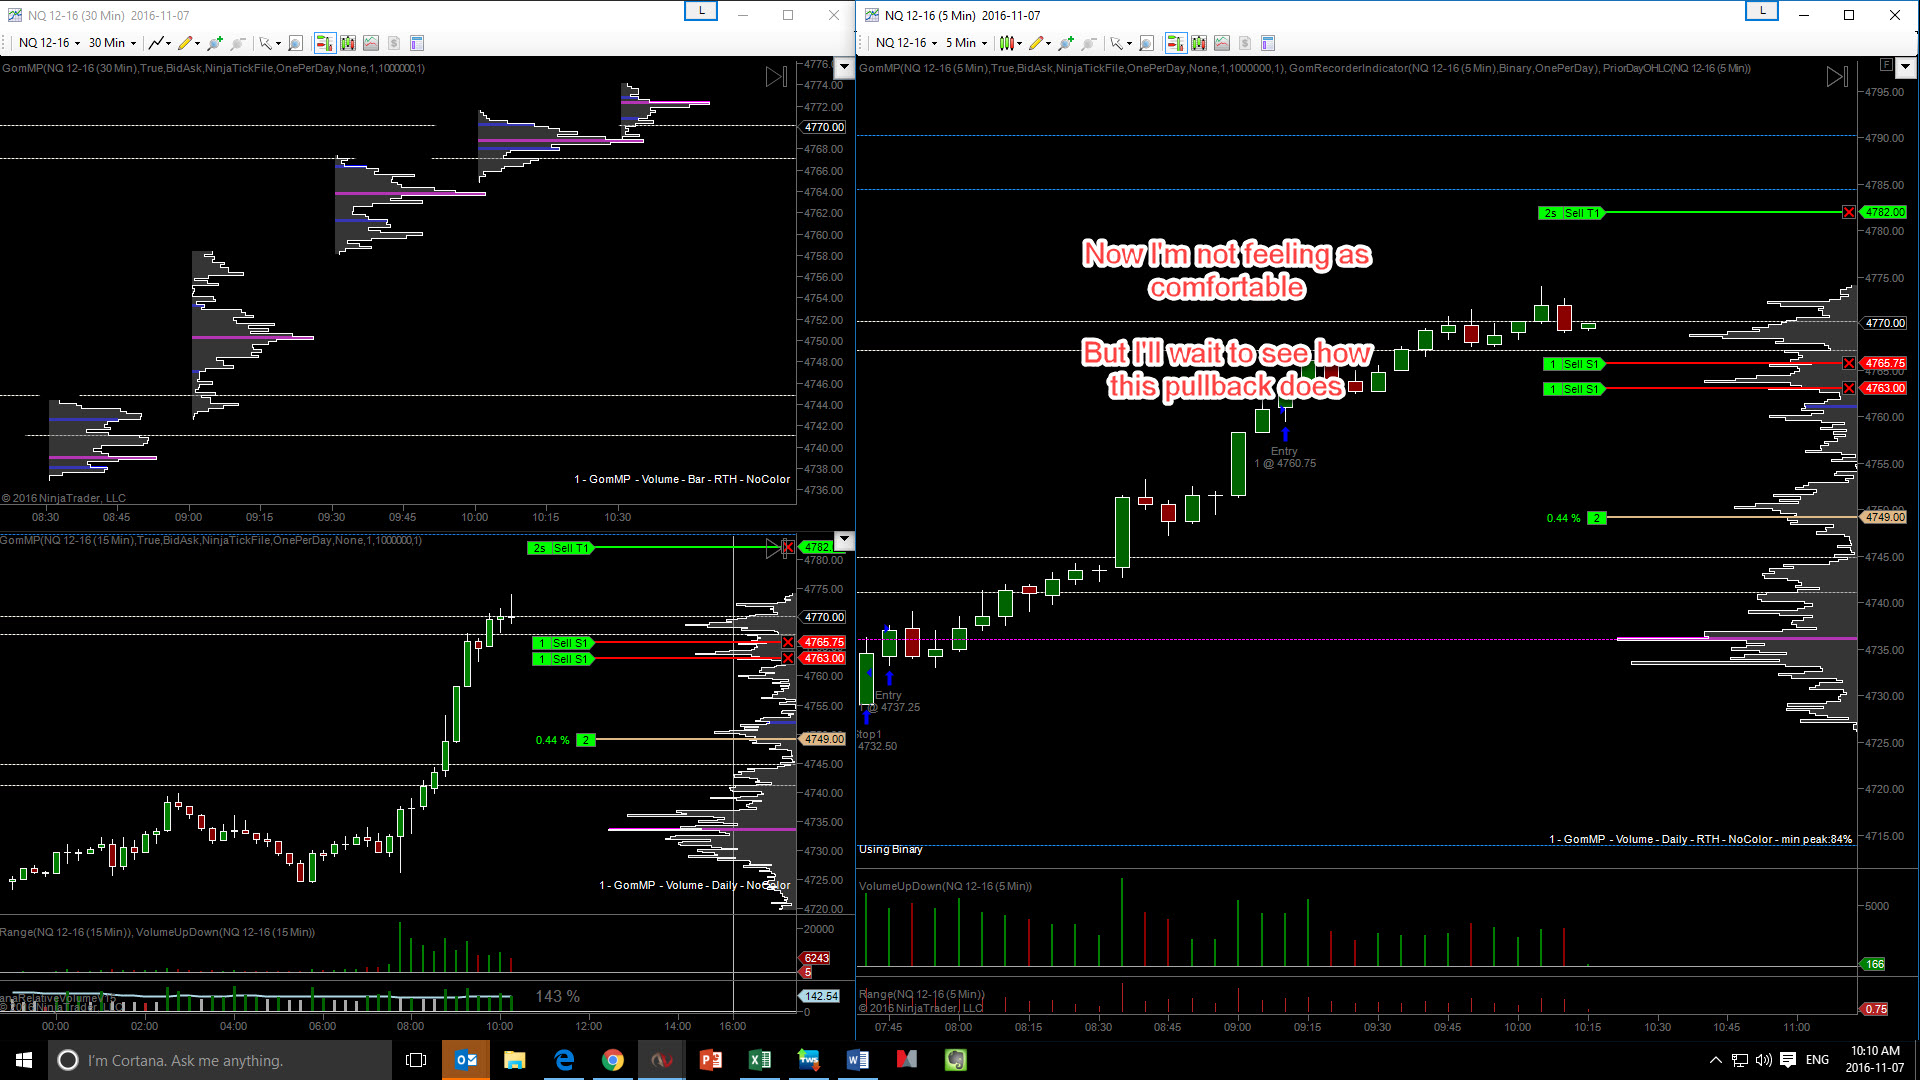Image resolution: width=1920 pixels, height=1080 pixels.
Task: Zoom in on the 5 Min chart
Action: tap(1066, 43)
